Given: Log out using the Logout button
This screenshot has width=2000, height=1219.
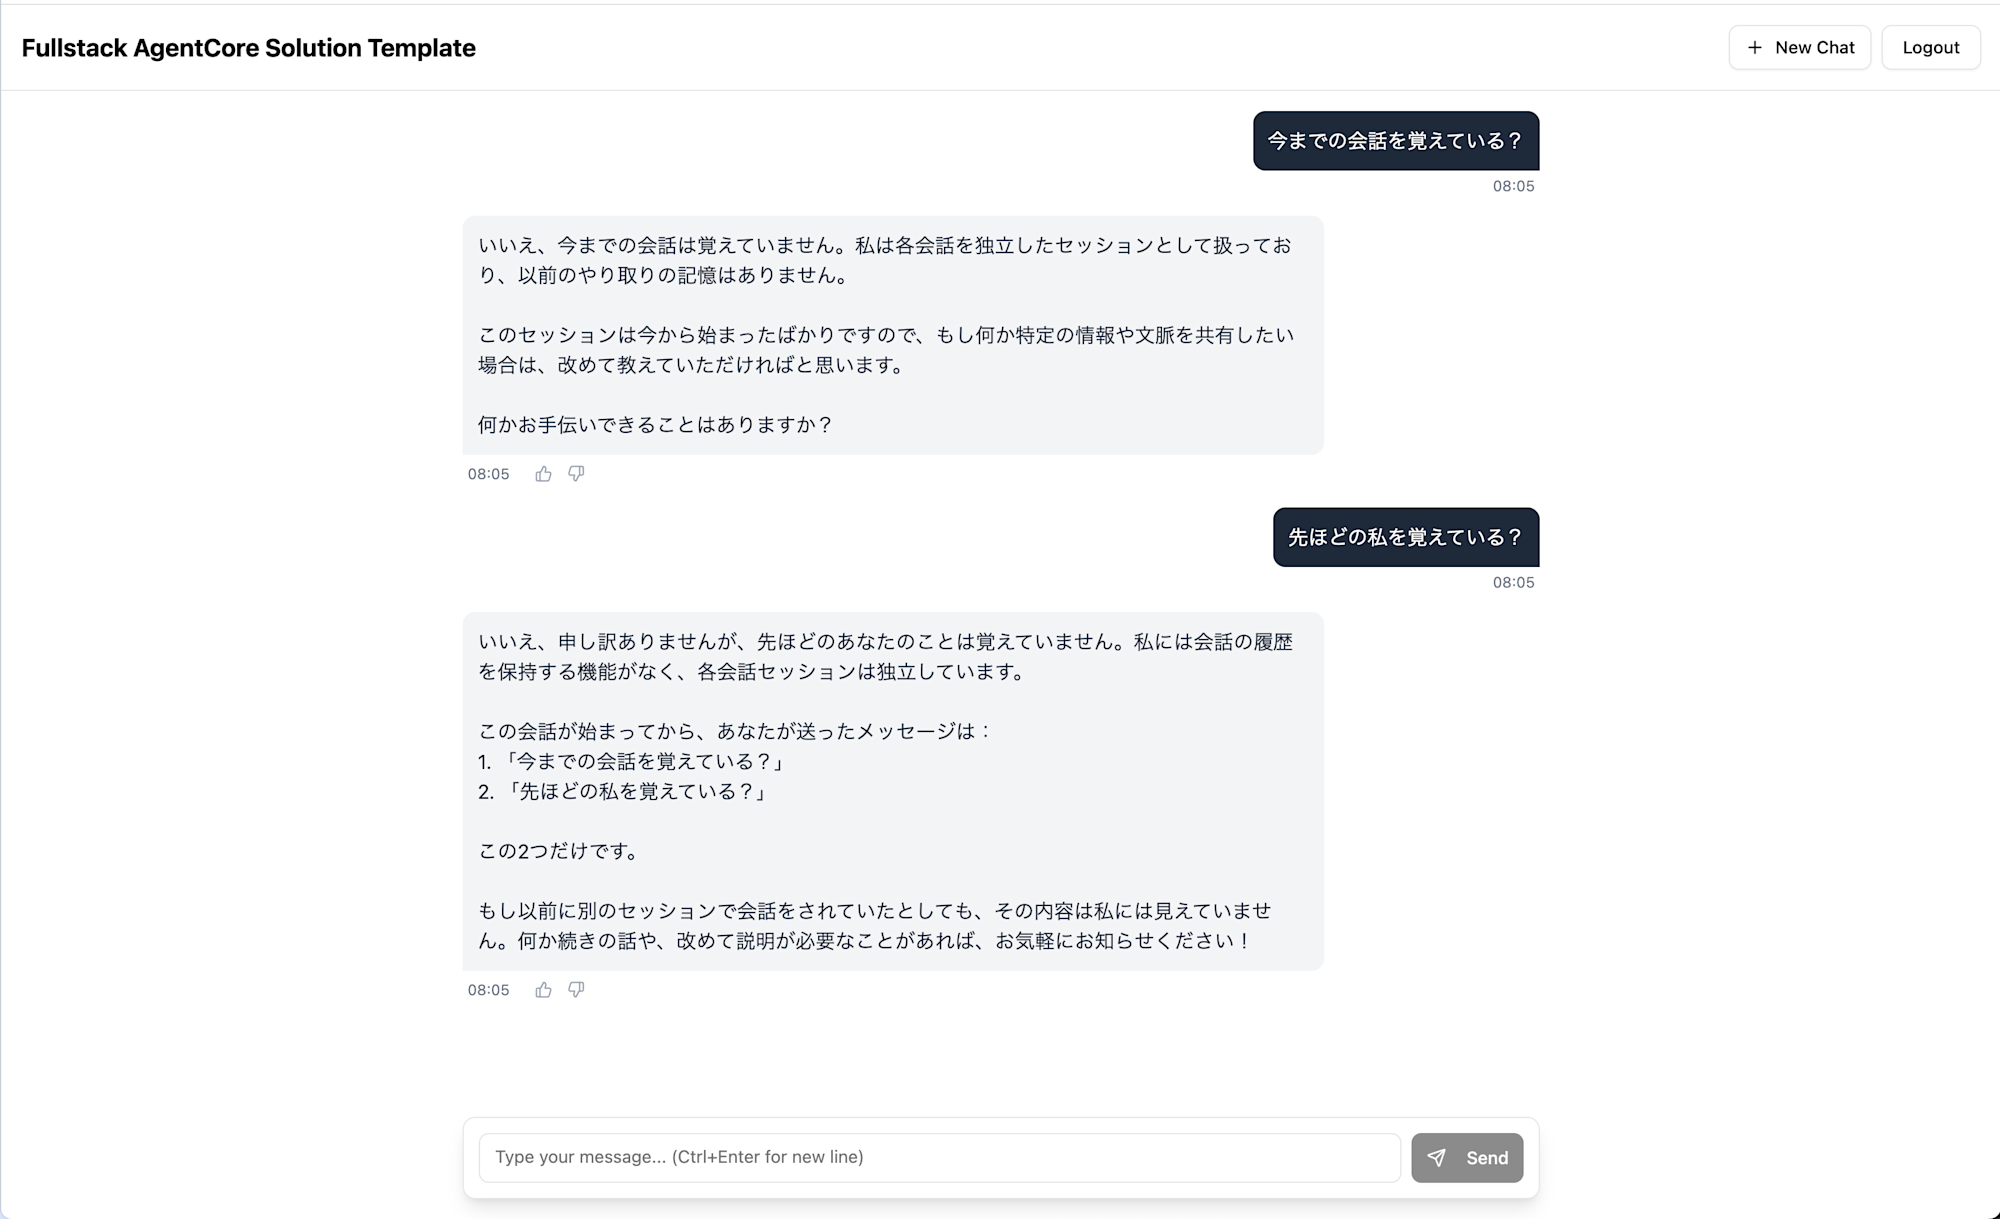Looking at the screenshot, I should pos(1930,48).
